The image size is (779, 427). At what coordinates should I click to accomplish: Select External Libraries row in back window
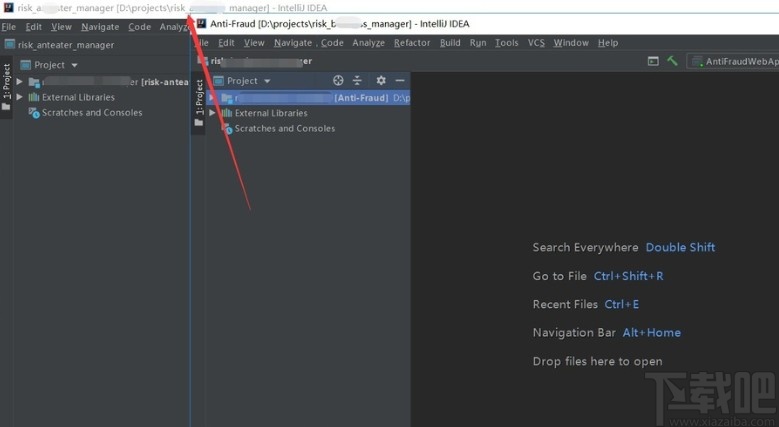click(x=101, y=97)
